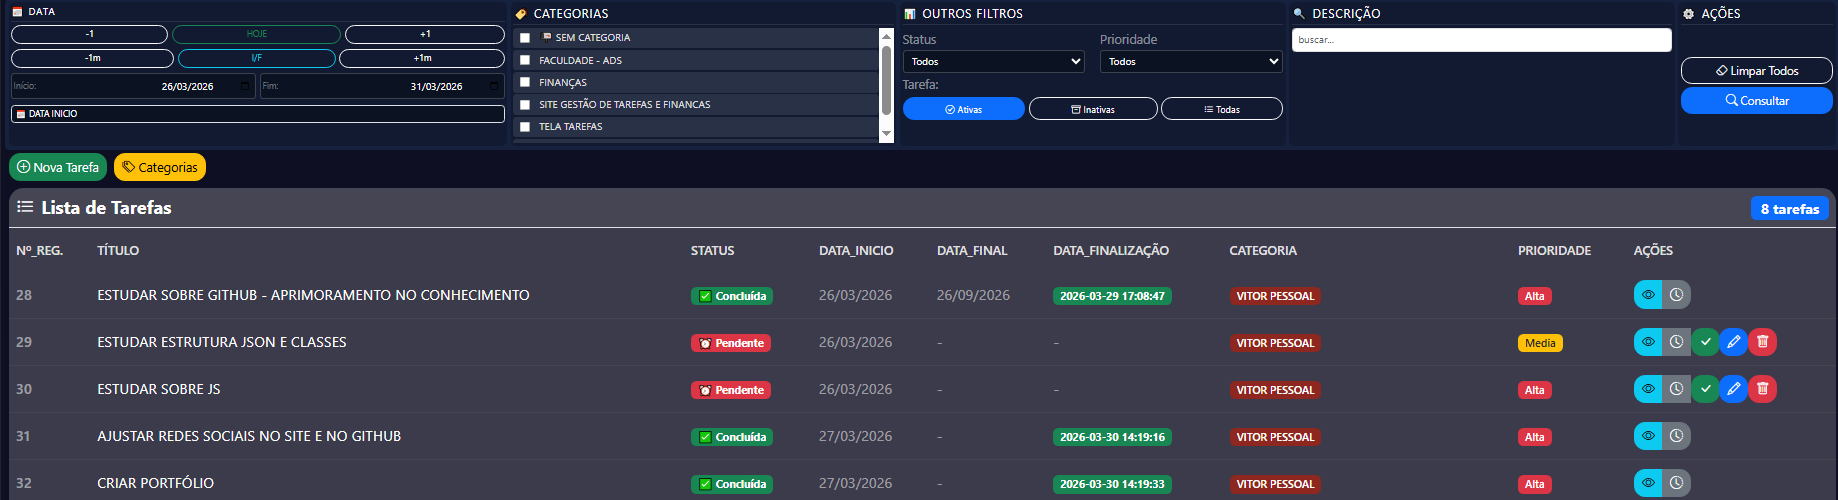Click the eye view icon for task 31
The width and height of the screenshot is (1838, 500).
click(1648, 436)
